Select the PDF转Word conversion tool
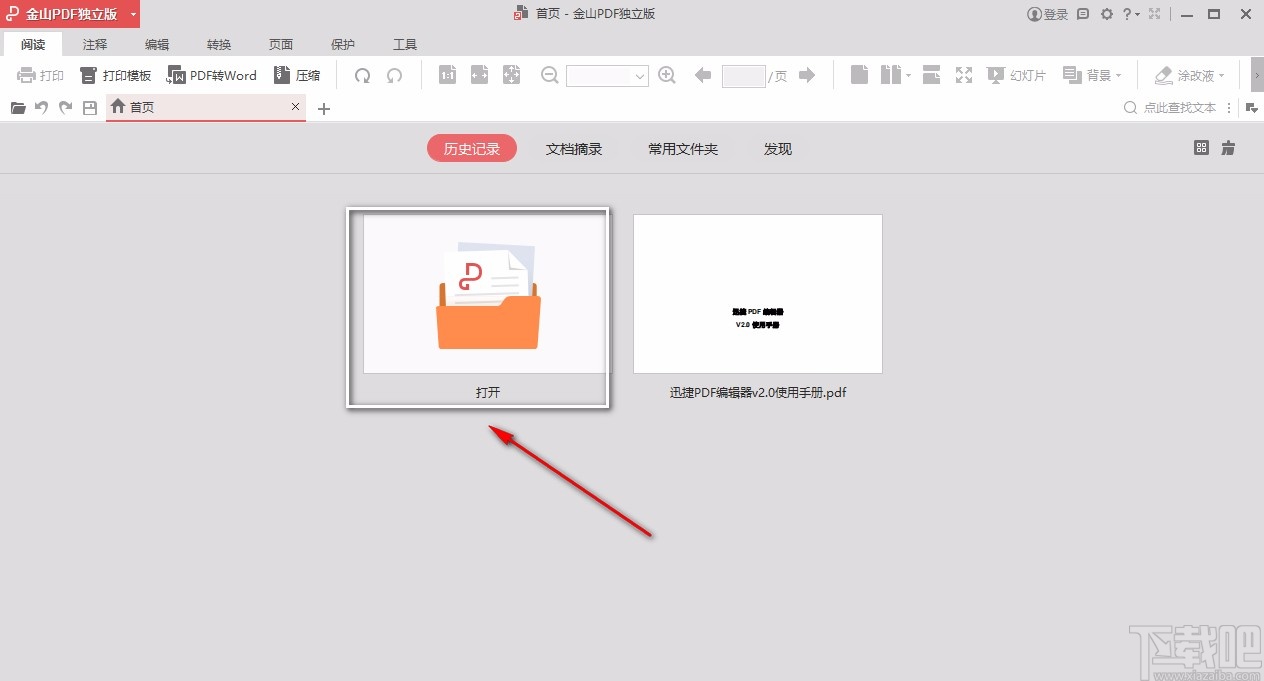This screenshot has width=1264, height=681. pos(211,75)
